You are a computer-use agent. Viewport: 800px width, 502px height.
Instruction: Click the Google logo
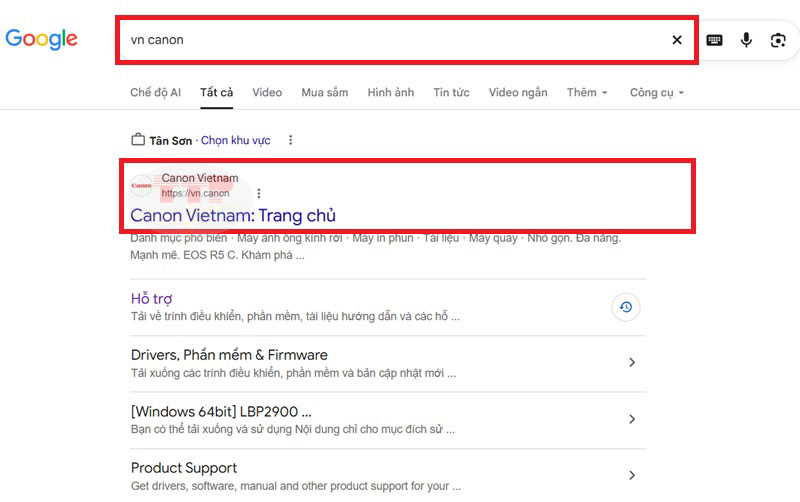click(x=41, y=39)
